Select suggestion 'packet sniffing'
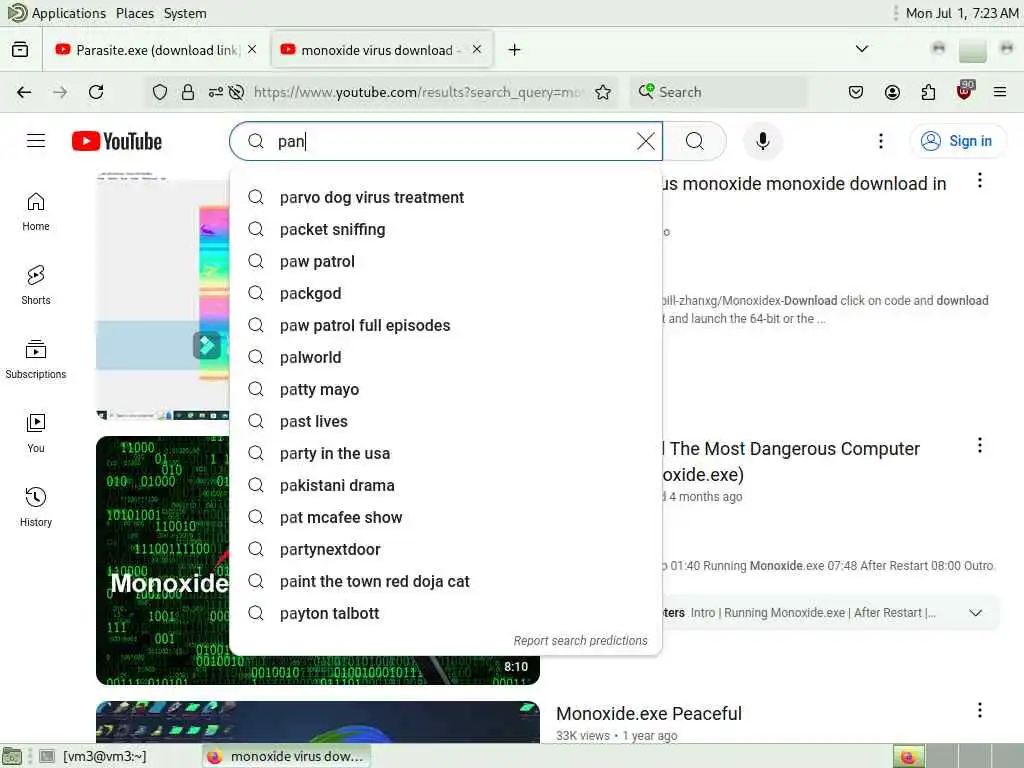This screenshot has width=1024, height=768. [x=446, y=229]
